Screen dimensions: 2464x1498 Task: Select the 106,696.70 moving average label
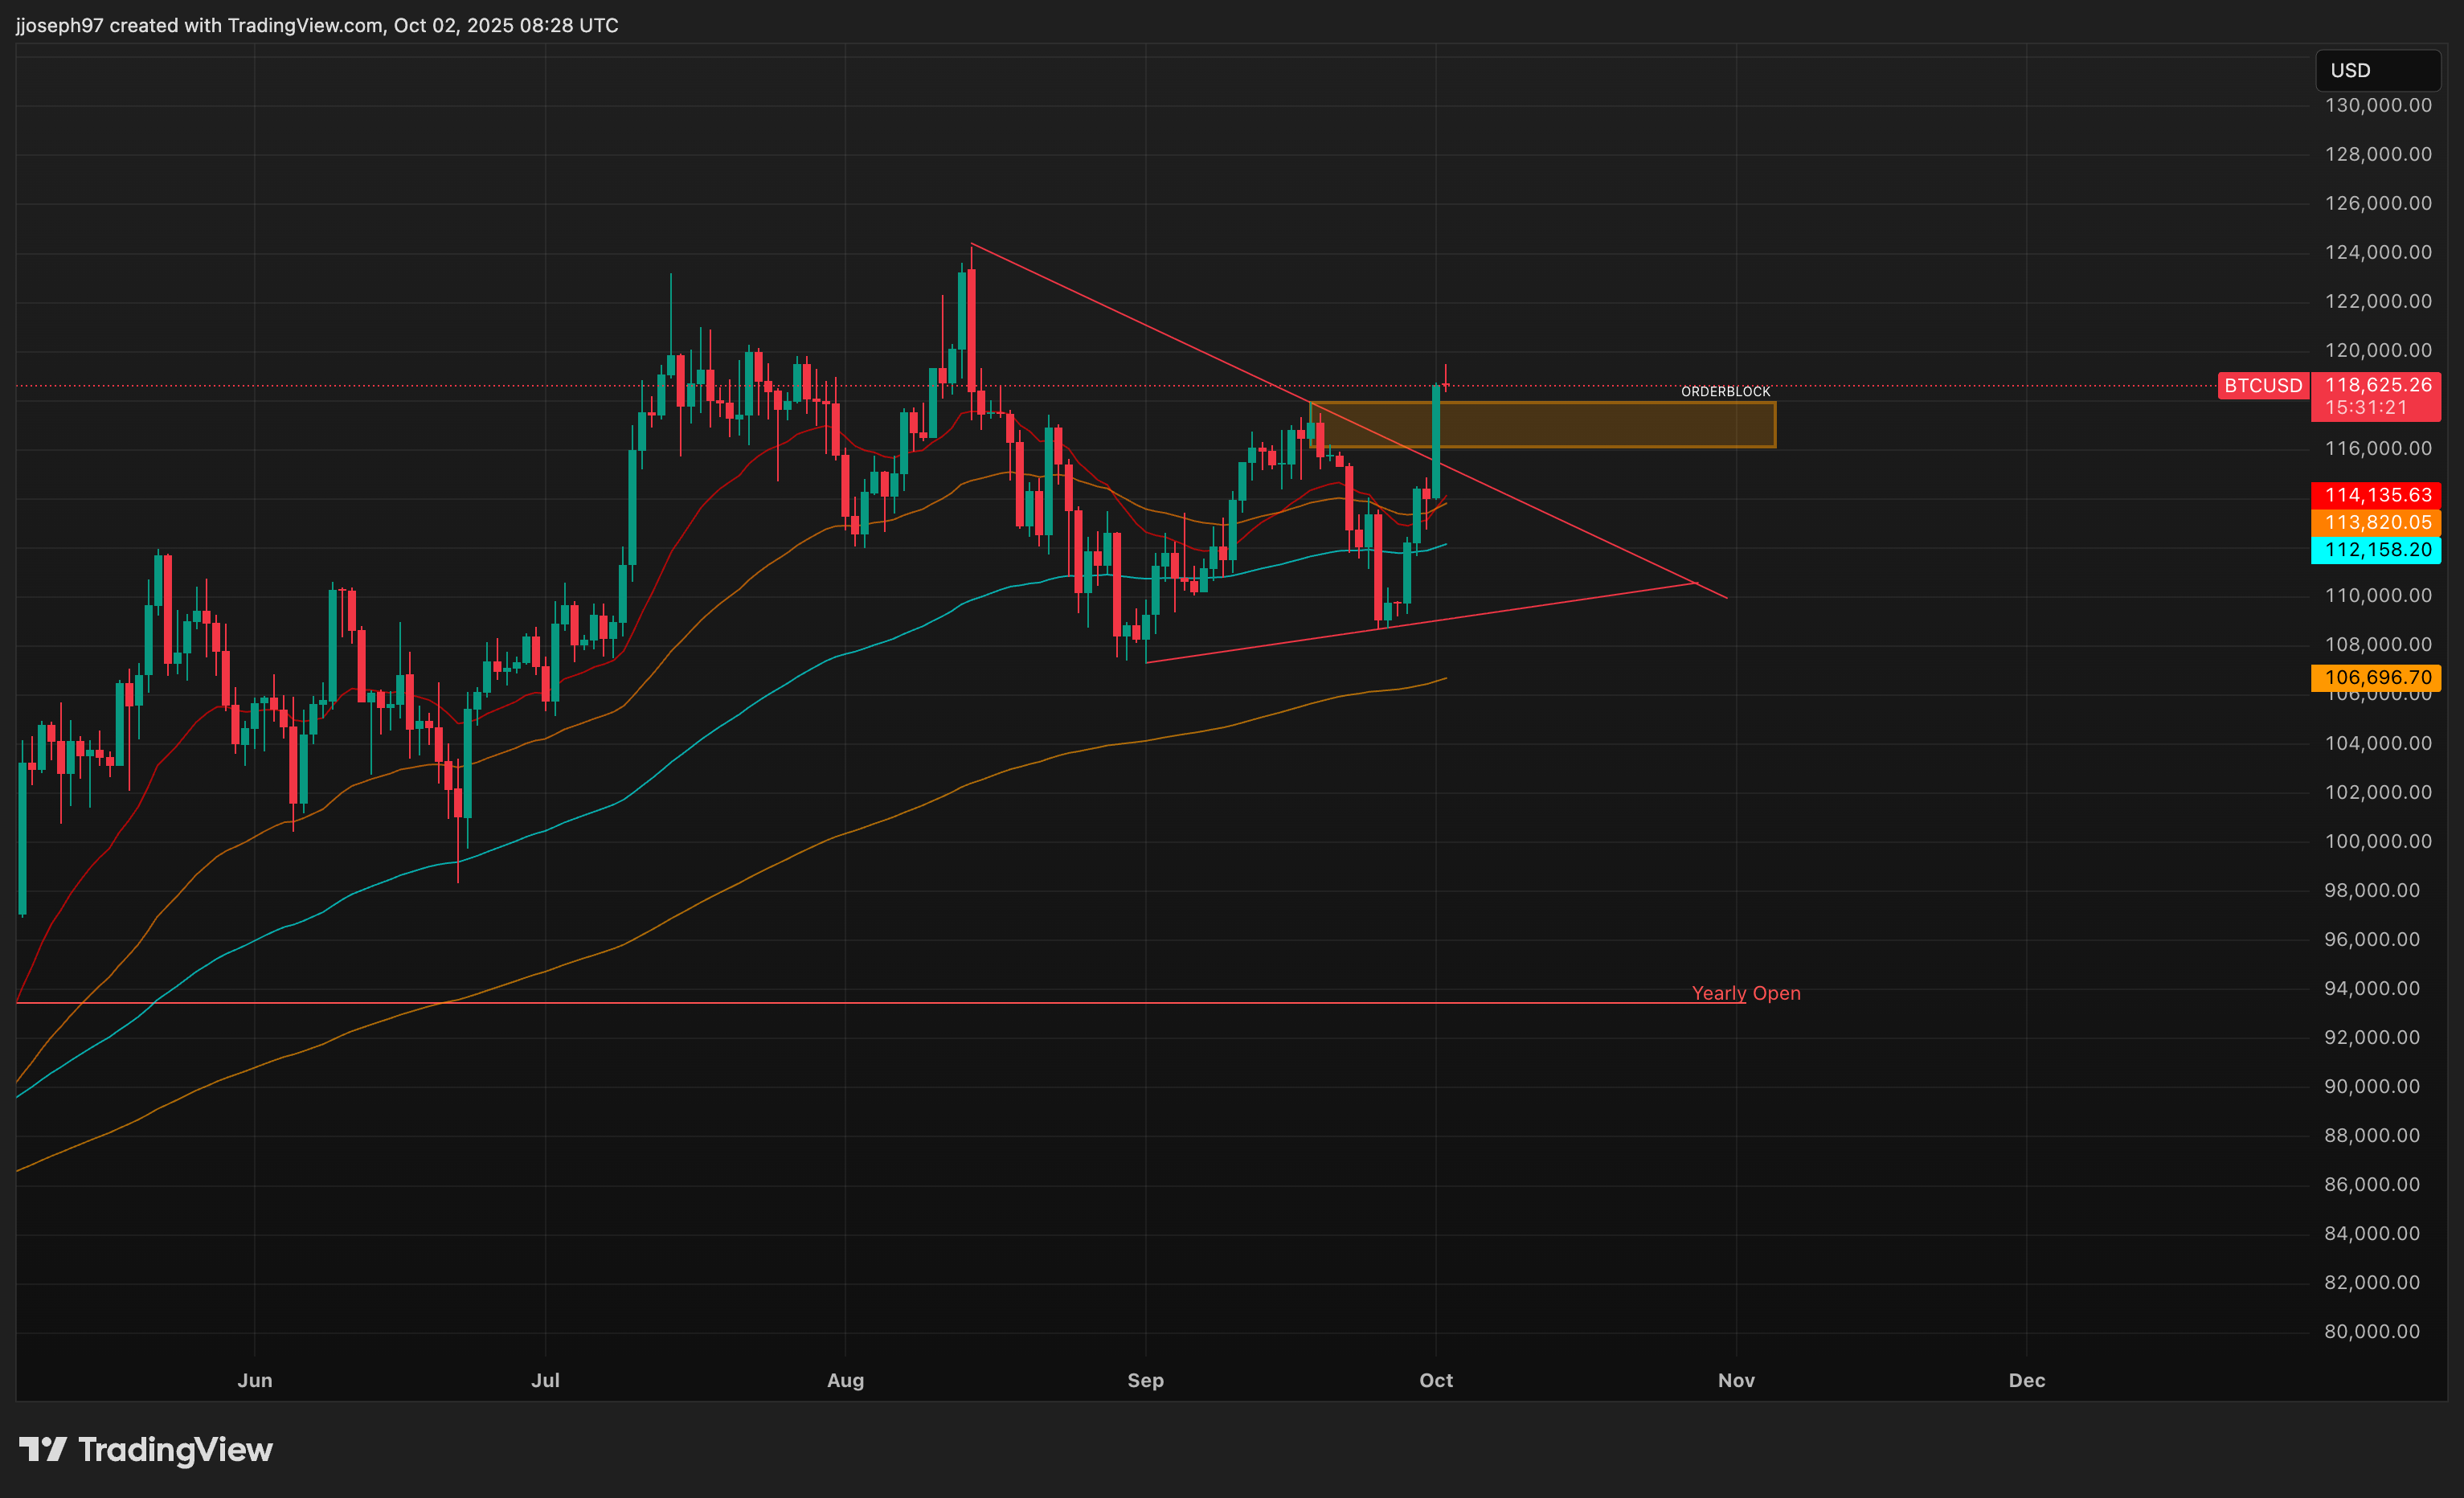click(x=2376, y=677)
